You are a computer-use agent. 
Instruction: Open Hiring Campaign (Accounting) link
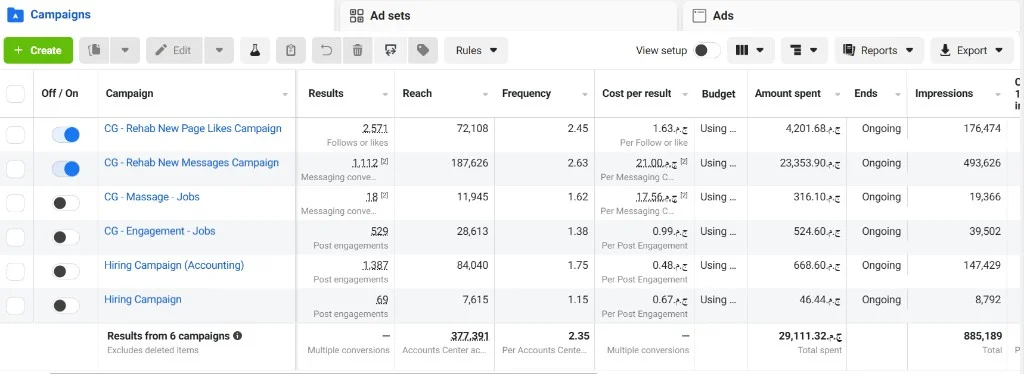pos(174,265)
